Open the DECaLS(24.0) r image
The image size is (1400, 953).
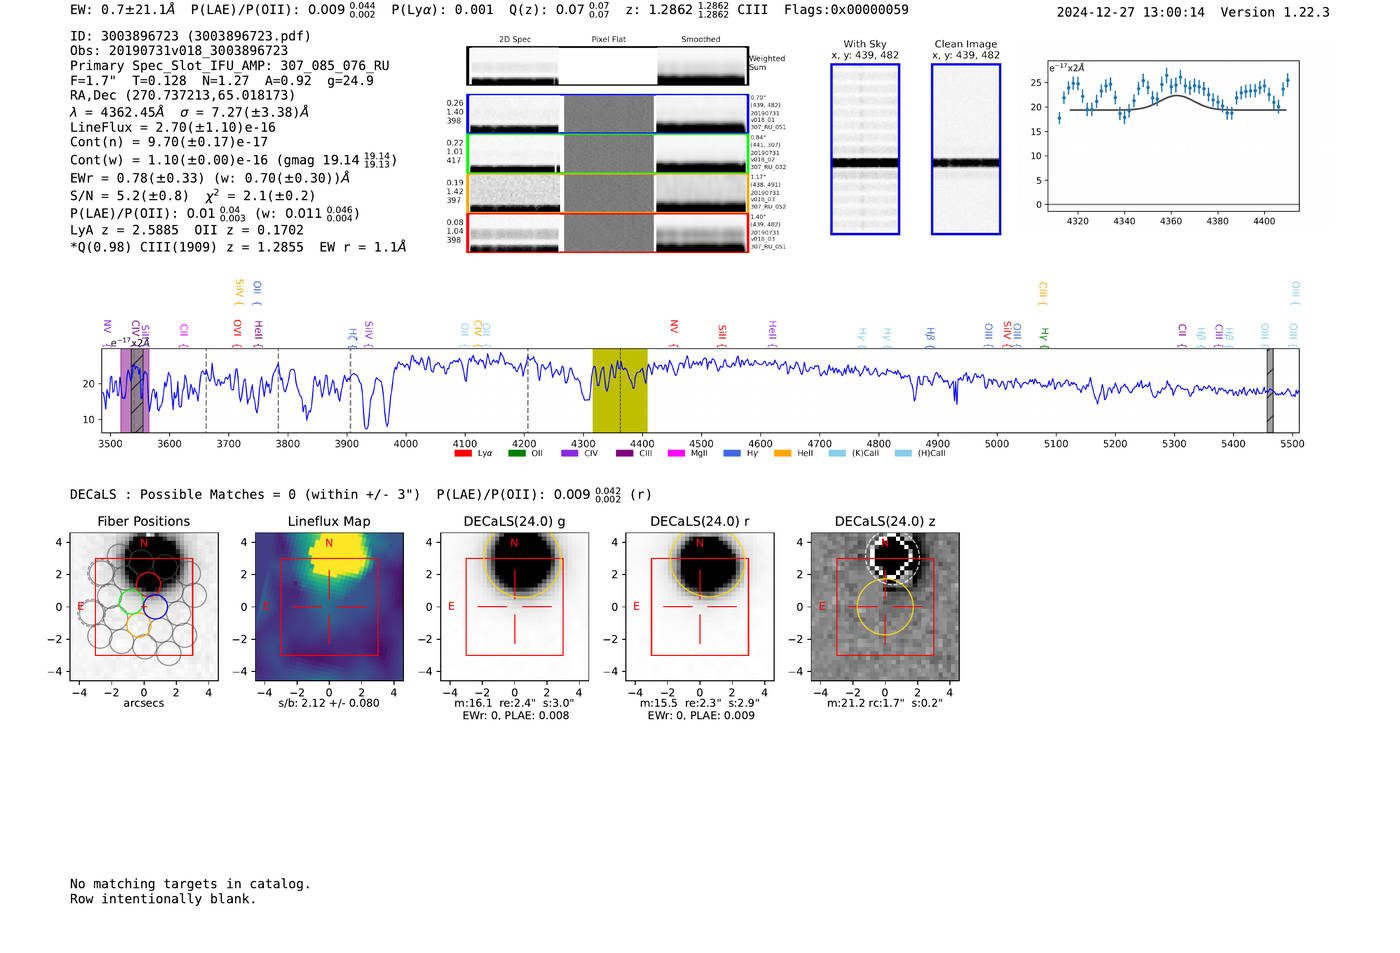click(x=699, y=606)
